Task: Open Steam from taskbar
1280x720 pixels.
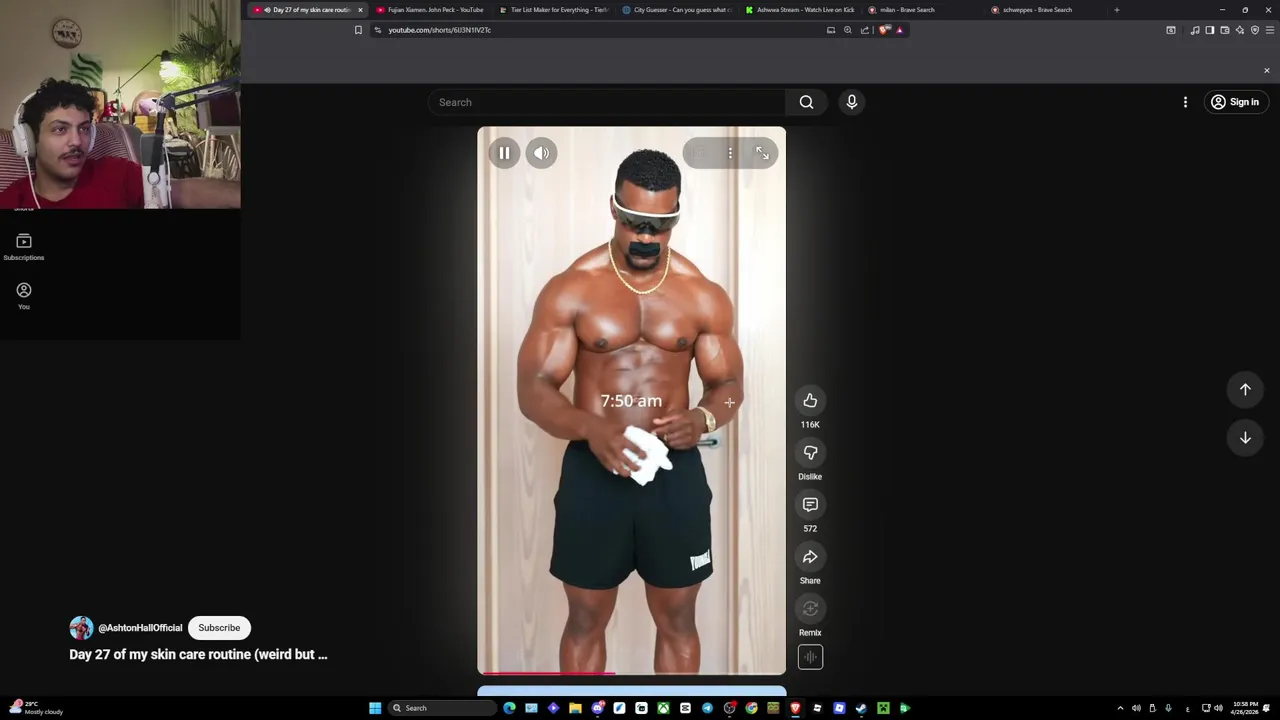Action: [861, 708]
